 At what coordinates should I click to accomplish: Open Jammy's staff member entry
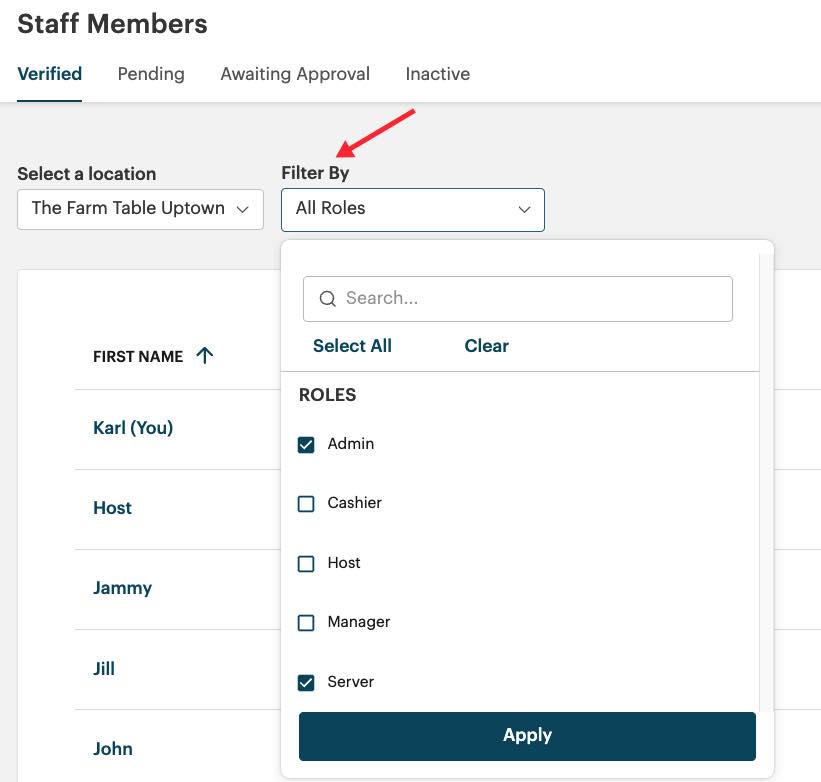click(122, 588)
